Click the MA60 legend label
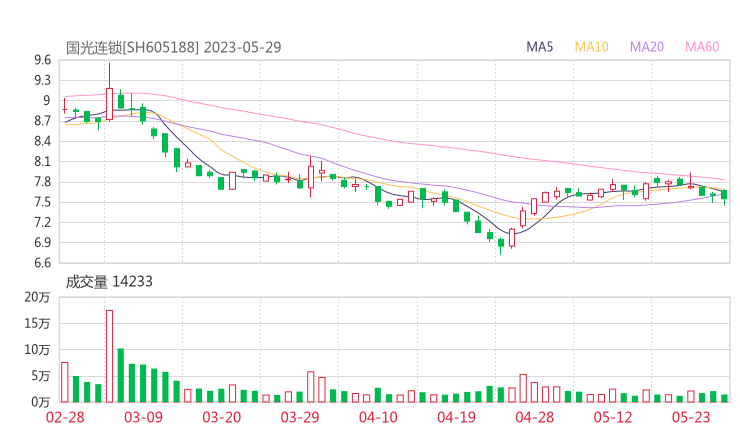This screenshot has width=740, height=440. pos(702,47)
